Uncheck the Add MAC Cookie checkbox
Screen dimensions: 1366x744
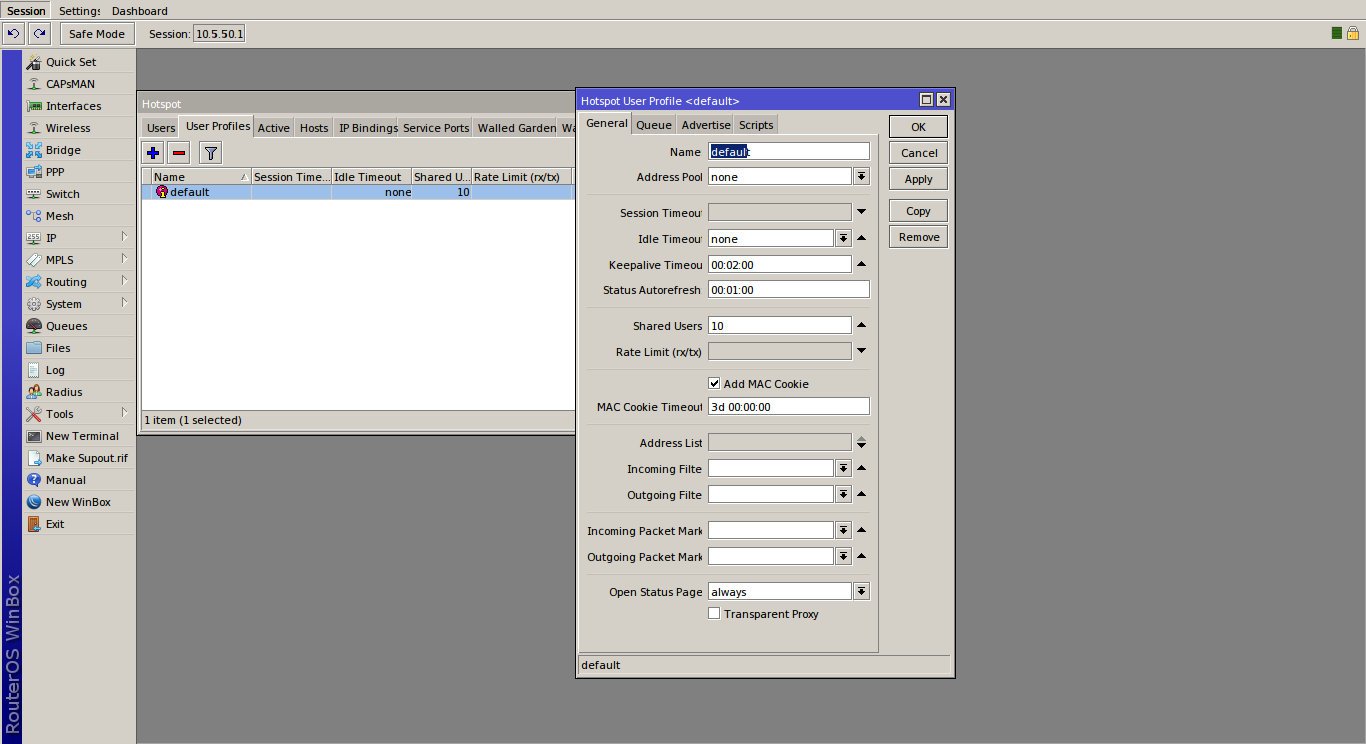[714, 383]
